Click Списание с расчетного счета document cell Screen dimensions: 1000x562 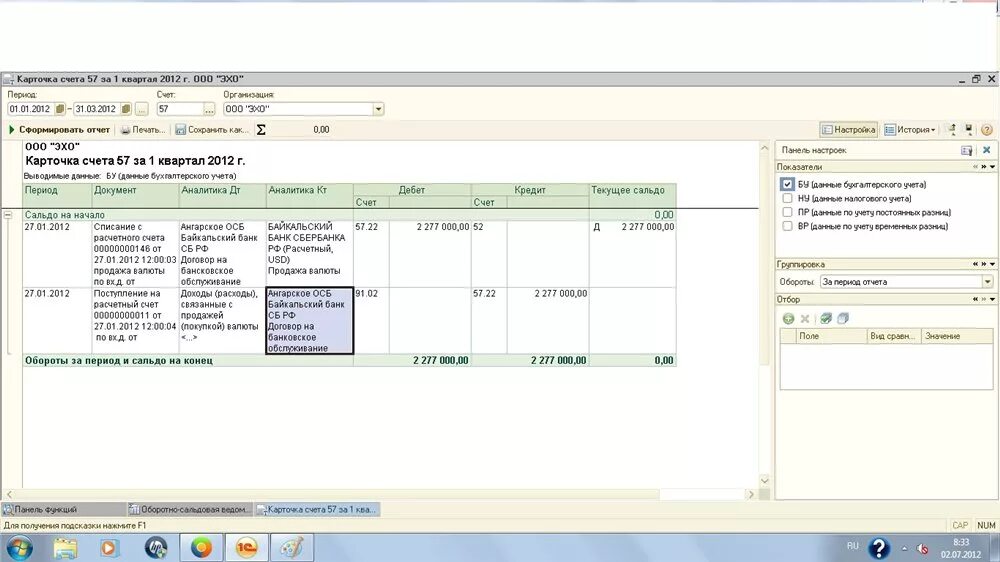(x=135, y=254)
